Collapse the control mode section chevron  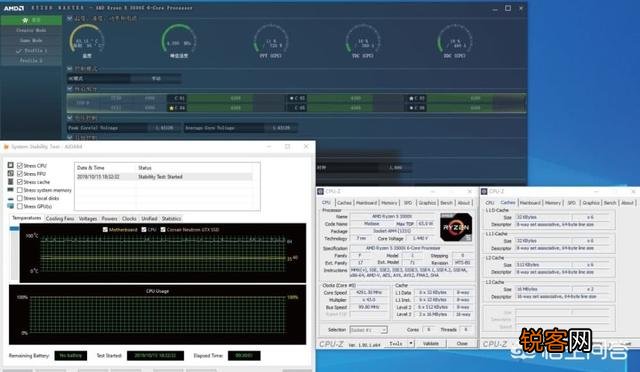(70, 69)
